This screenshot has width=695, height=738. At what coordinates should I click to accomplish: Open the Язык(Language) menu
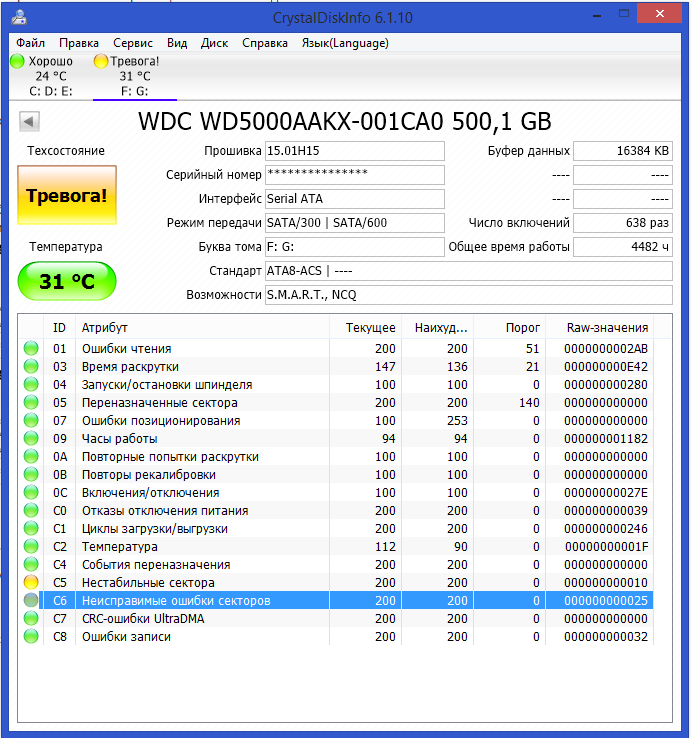click(345, 43)
